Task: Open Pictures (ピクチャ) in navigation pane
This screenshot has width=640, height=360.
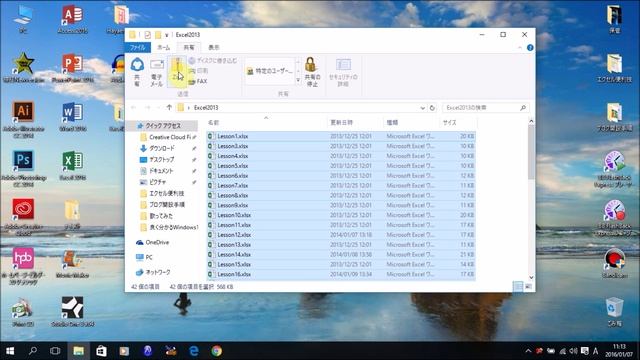Action: pos(158,182)
